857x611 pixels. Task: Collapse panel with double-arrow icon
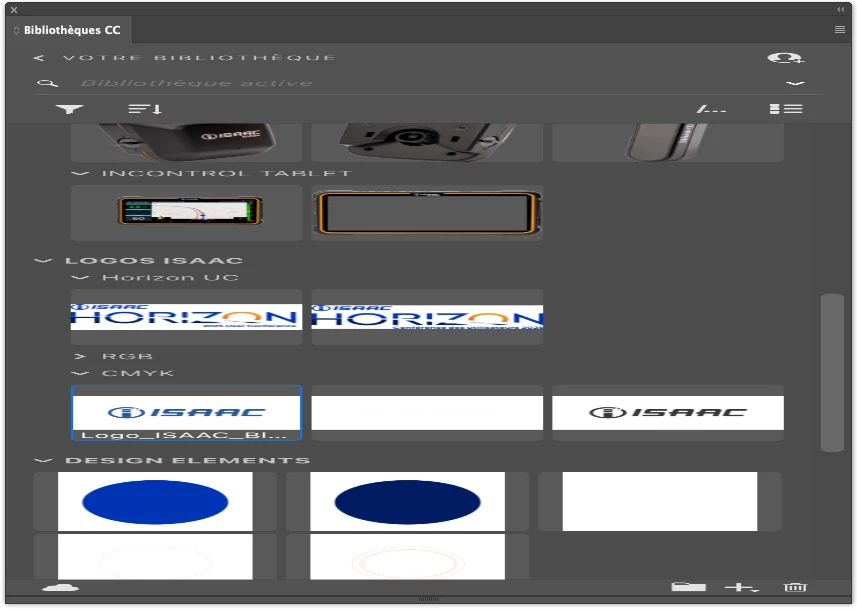point(841,9)
